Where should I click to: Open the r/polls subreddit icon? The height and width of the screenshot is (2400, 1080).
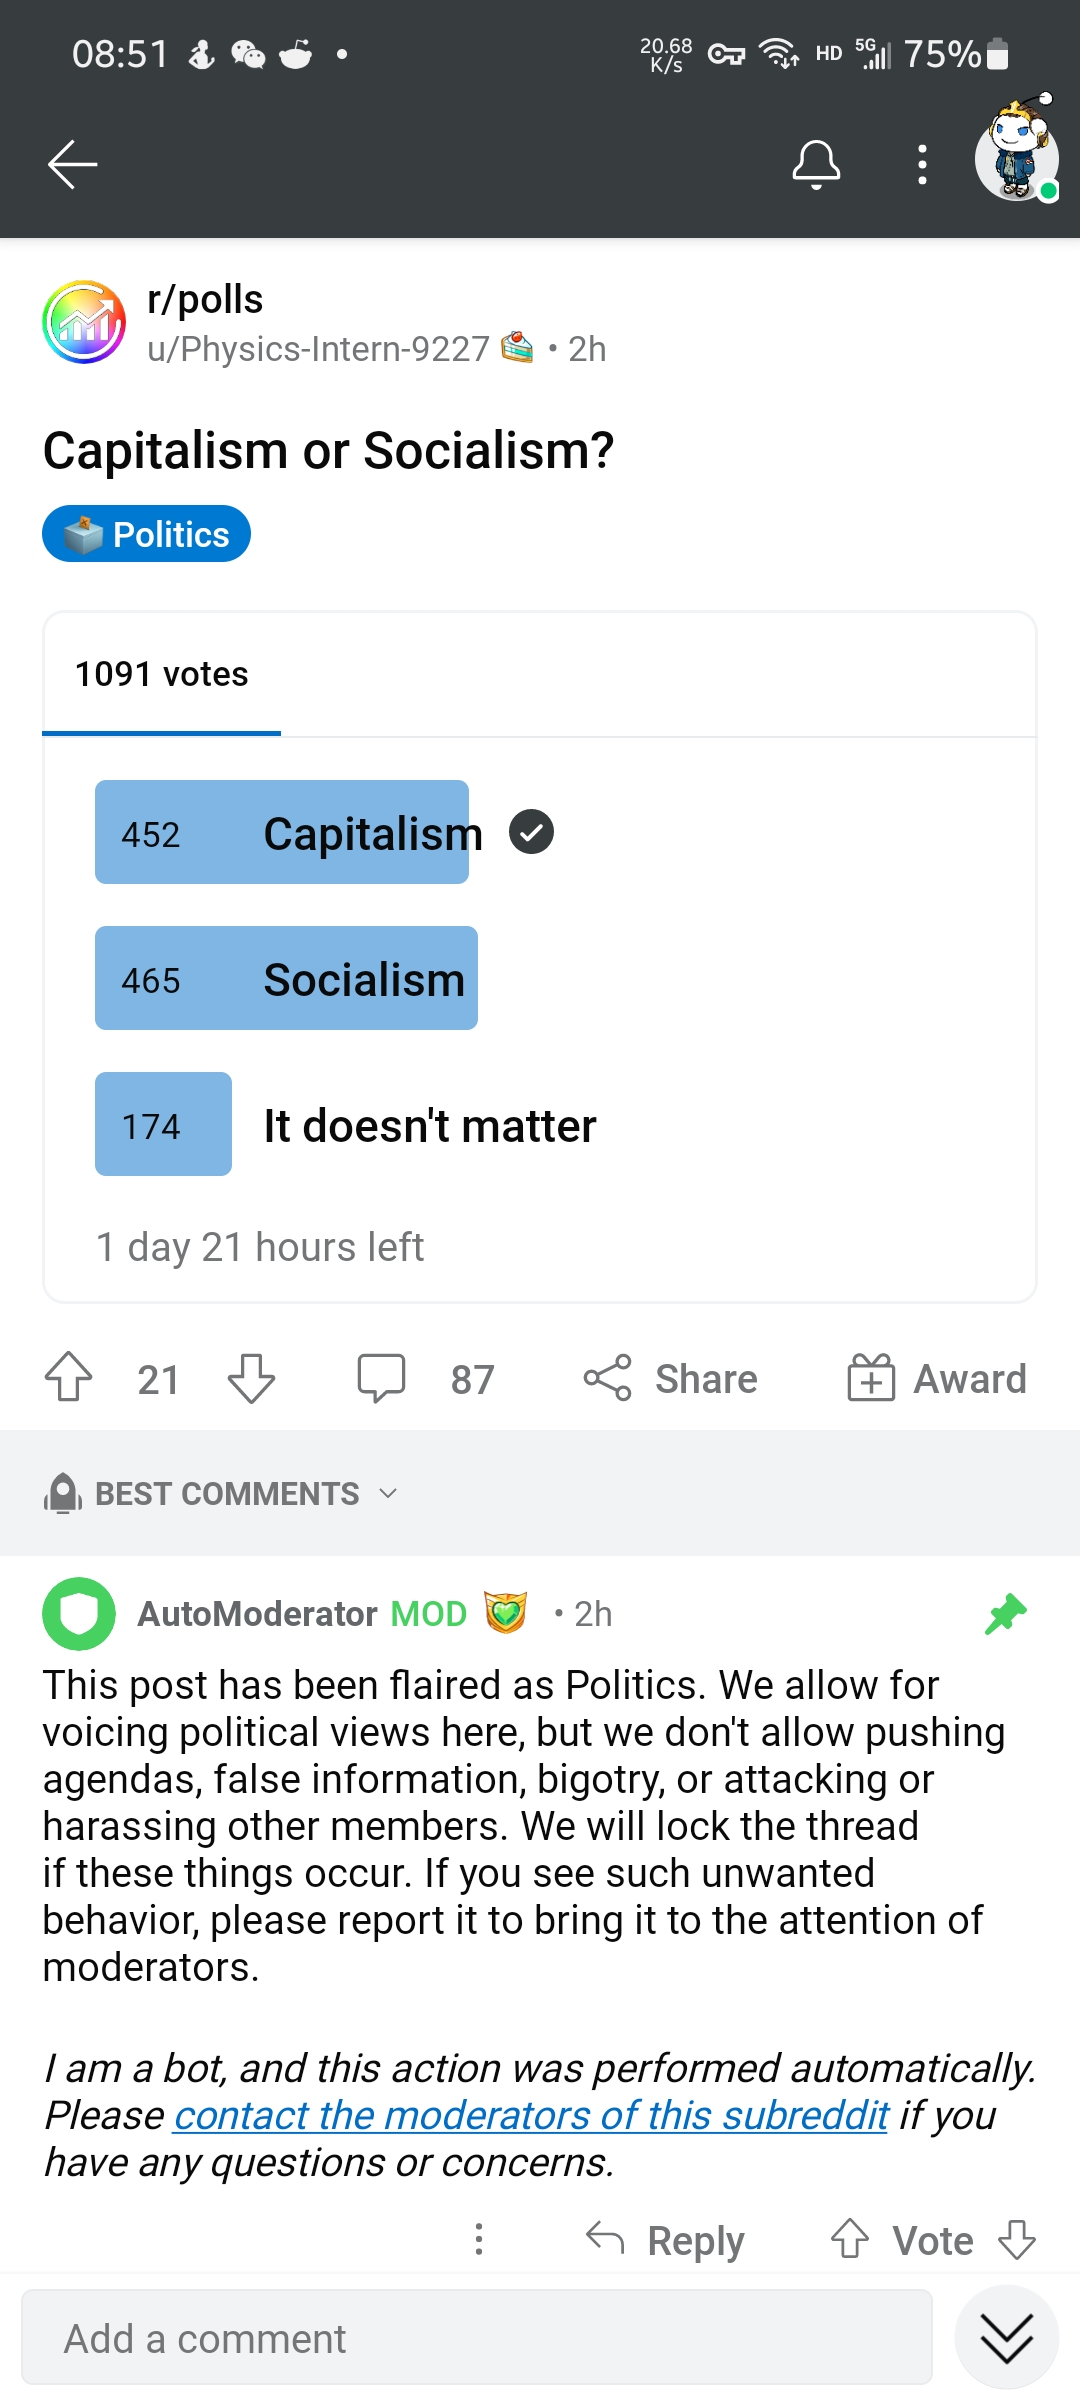click(84, 322)
